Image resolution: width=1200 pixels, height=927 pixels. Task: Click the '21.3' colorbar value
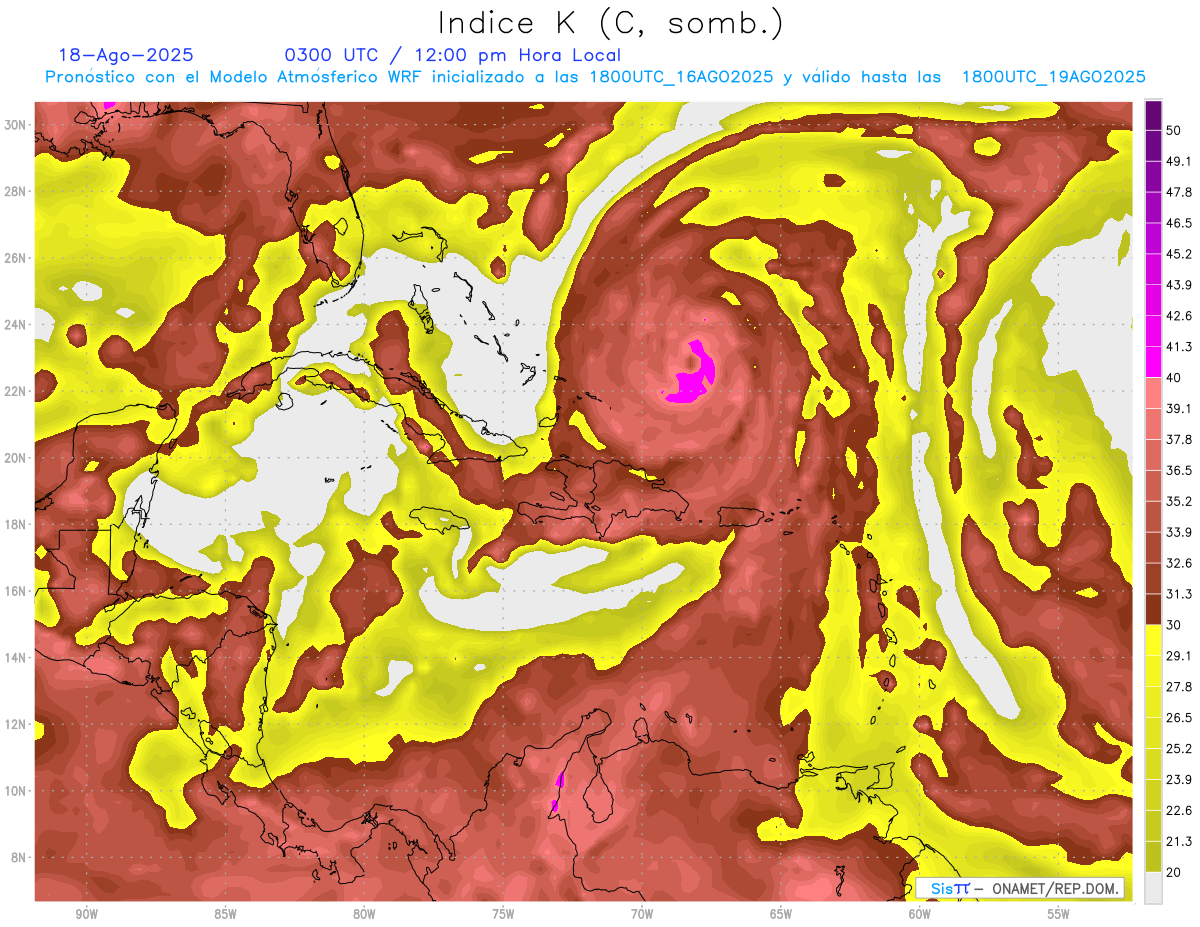[1179, 841]
